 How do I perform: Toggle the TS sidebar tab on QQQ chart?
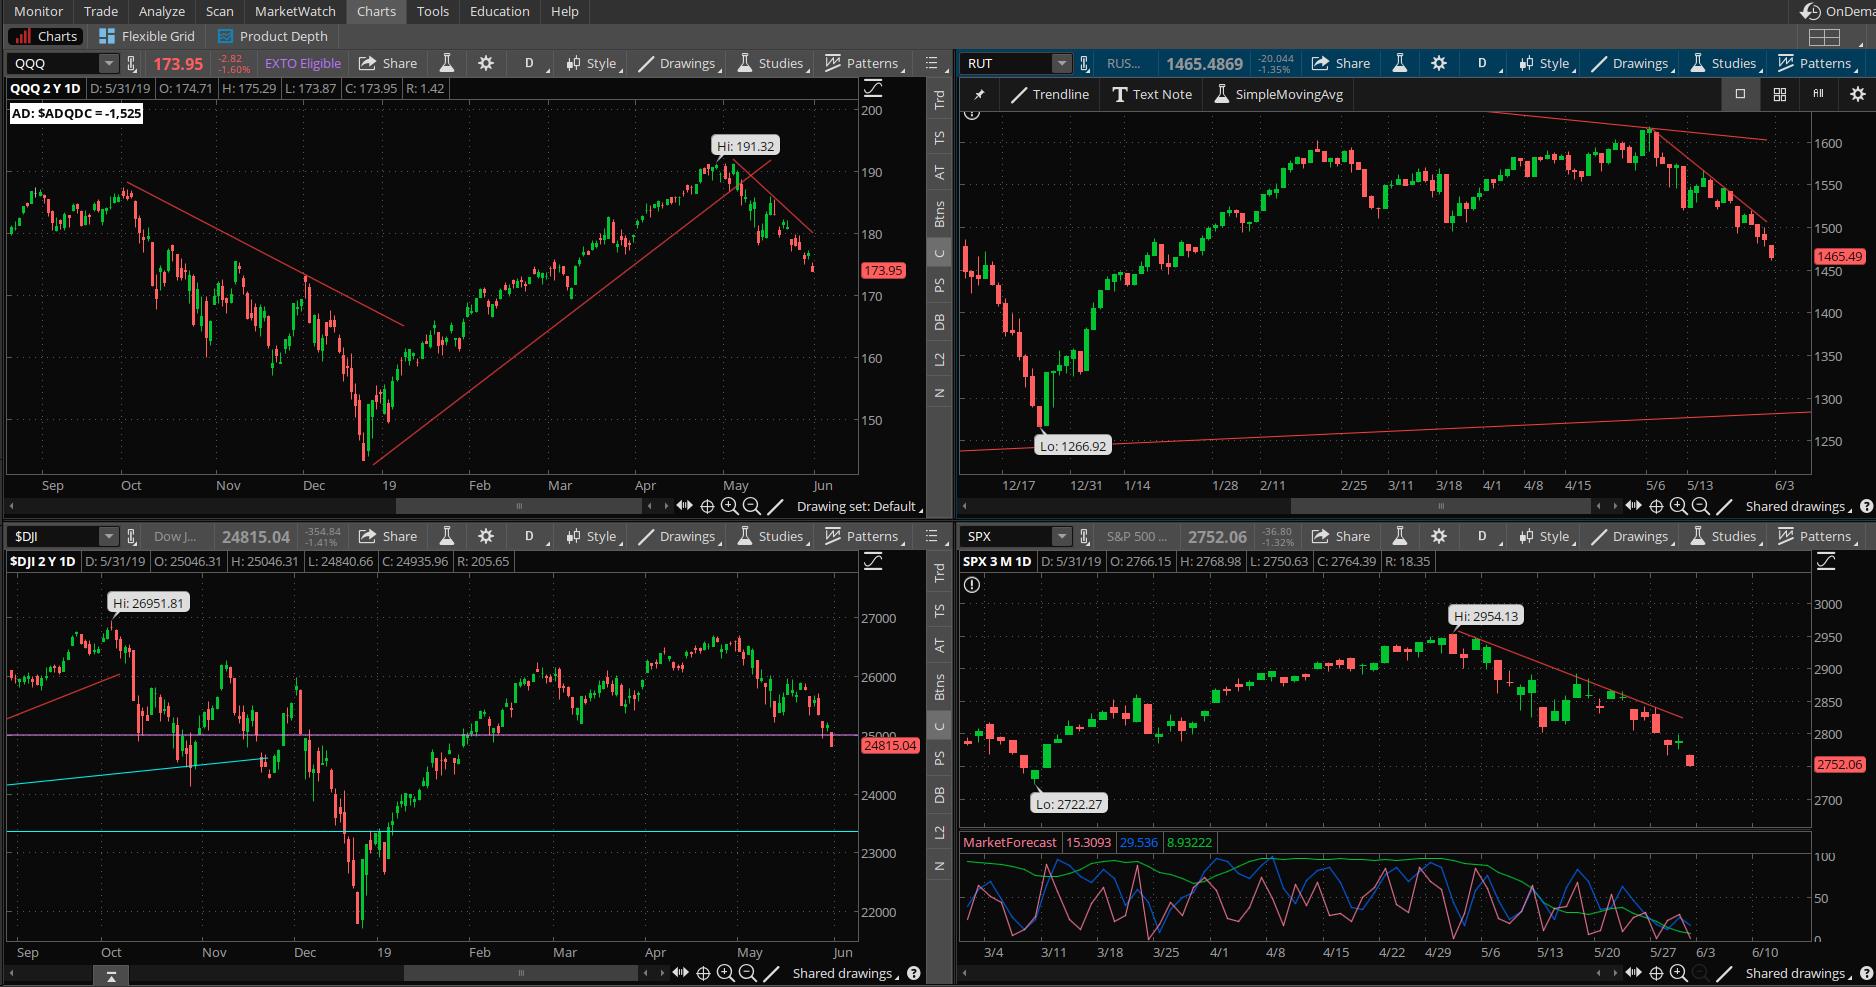click(939, 138)
